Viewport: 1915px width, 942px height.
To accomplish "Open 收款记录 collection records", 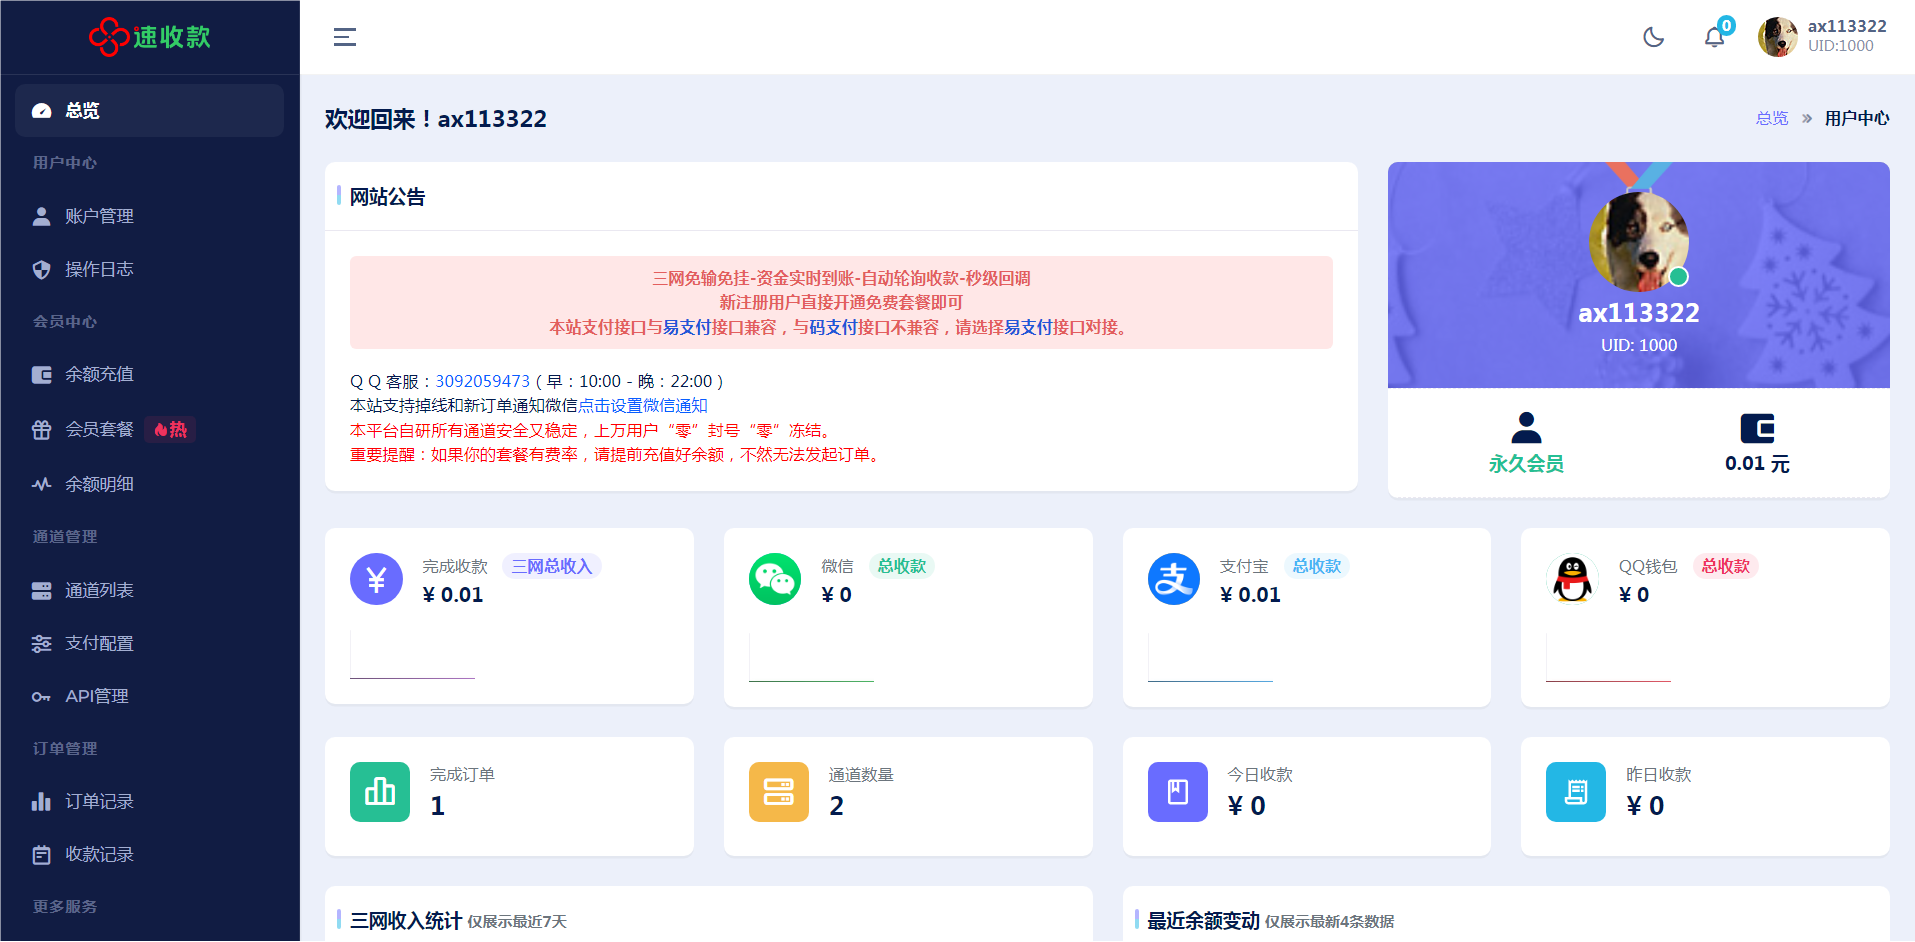I will pyautogui.click(x=99, y=854).
